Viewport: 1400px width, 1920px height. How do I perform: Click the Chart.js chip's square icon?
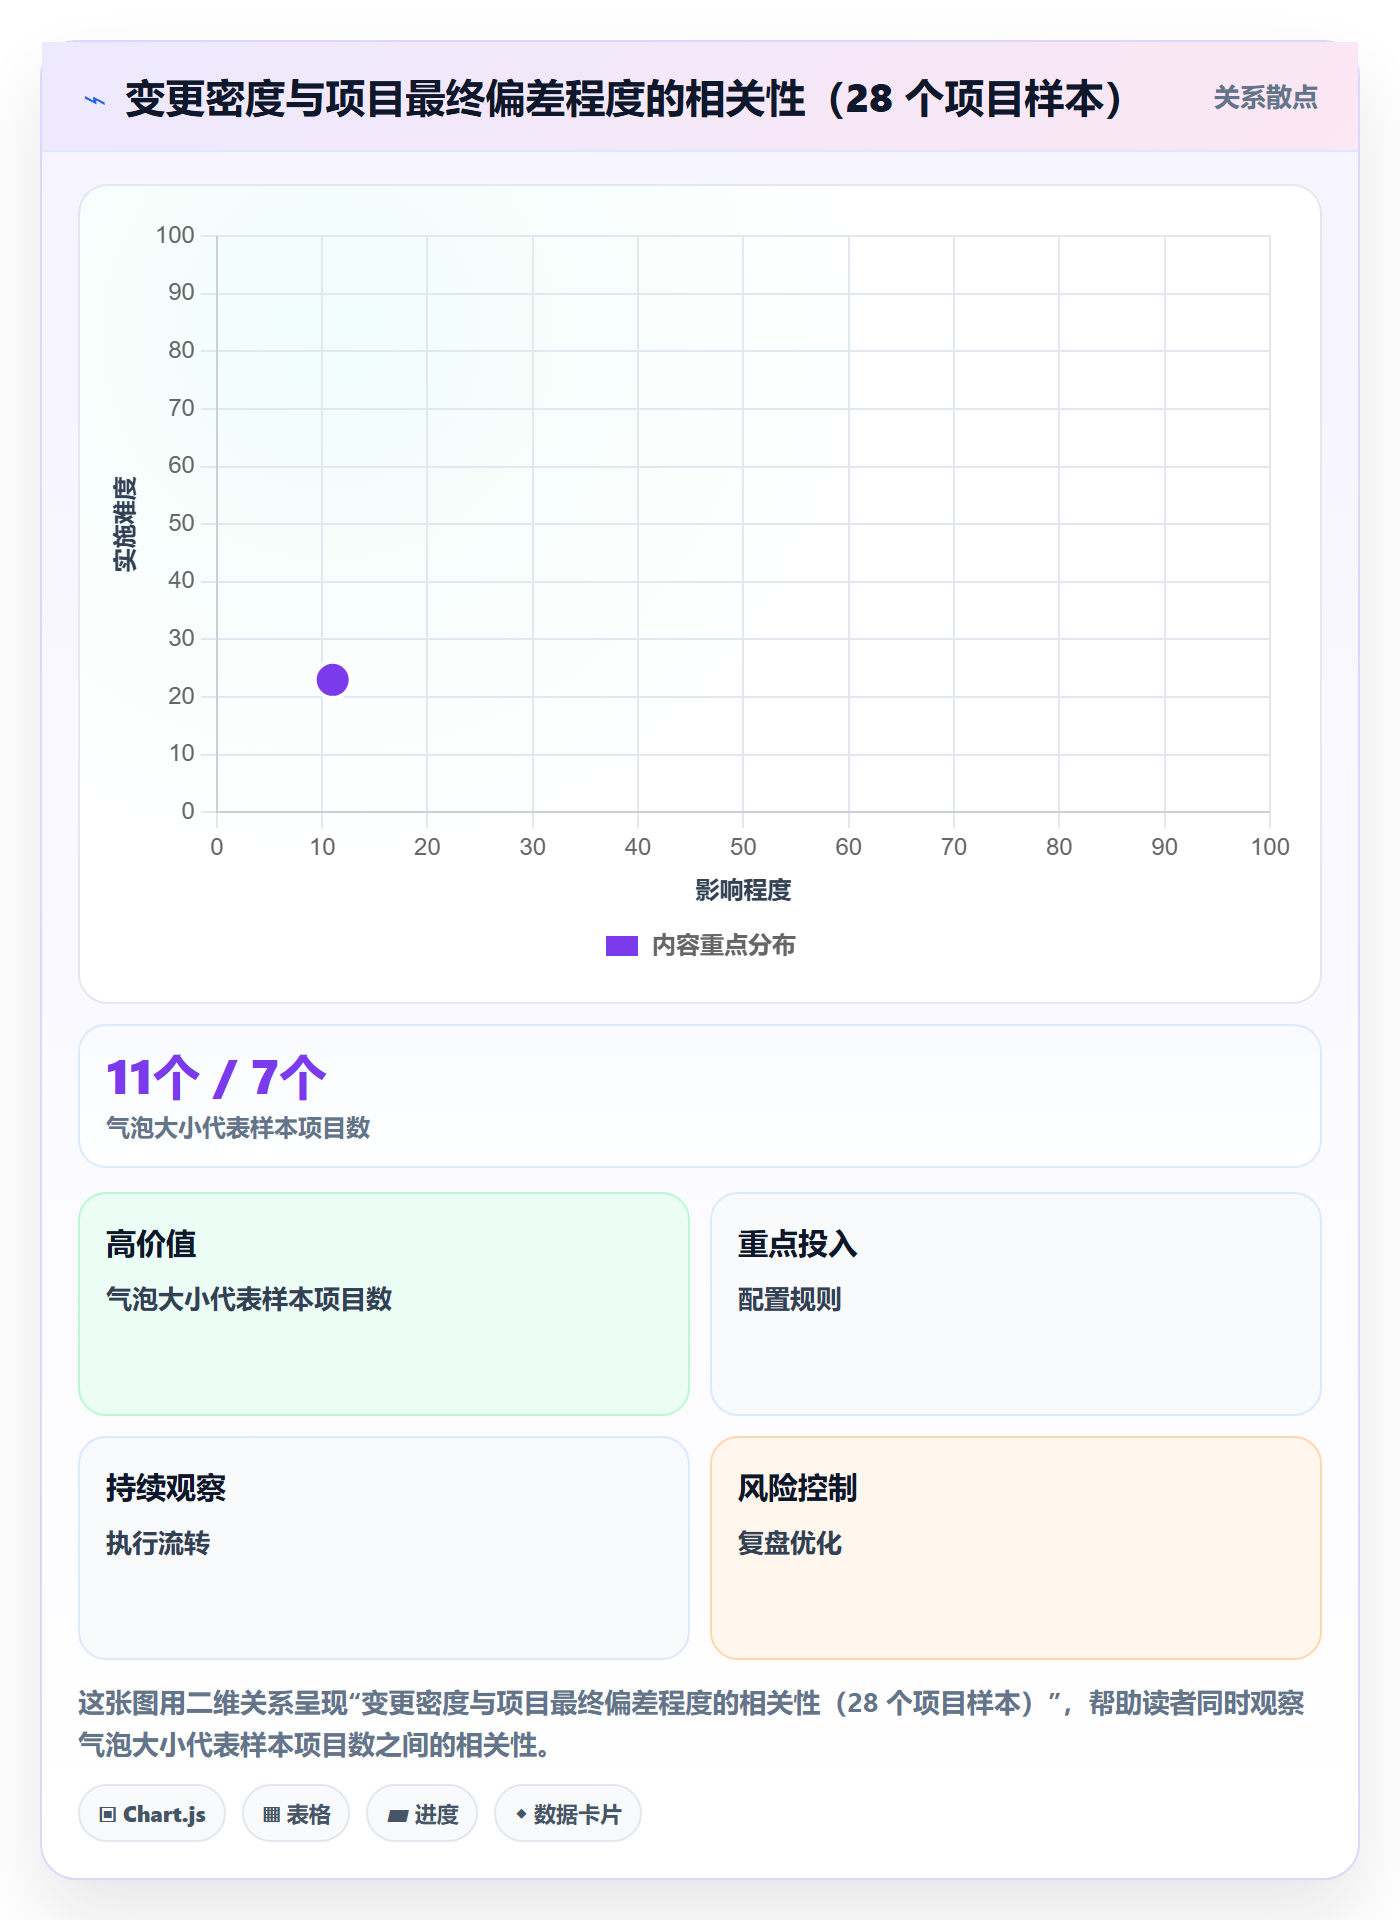108,1815
